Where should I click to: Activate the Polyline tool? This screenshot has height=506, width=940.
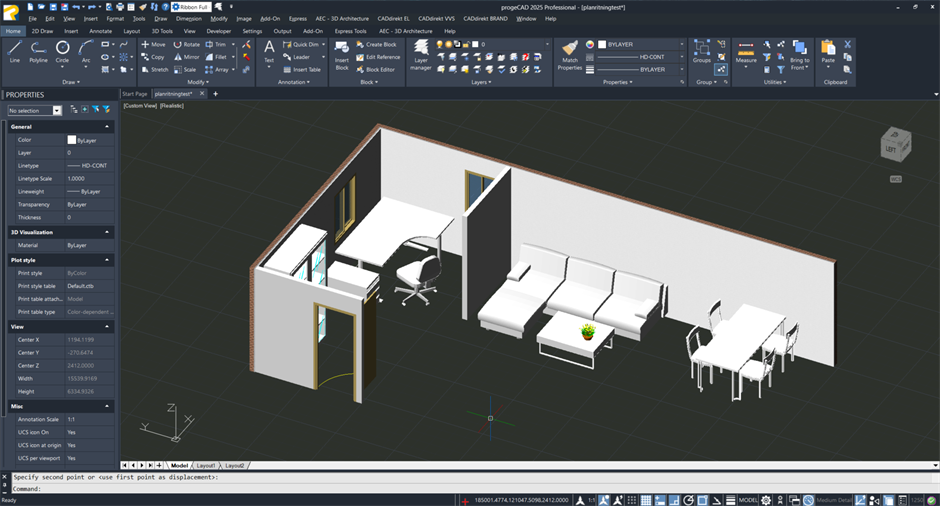[x=38, y=50]
